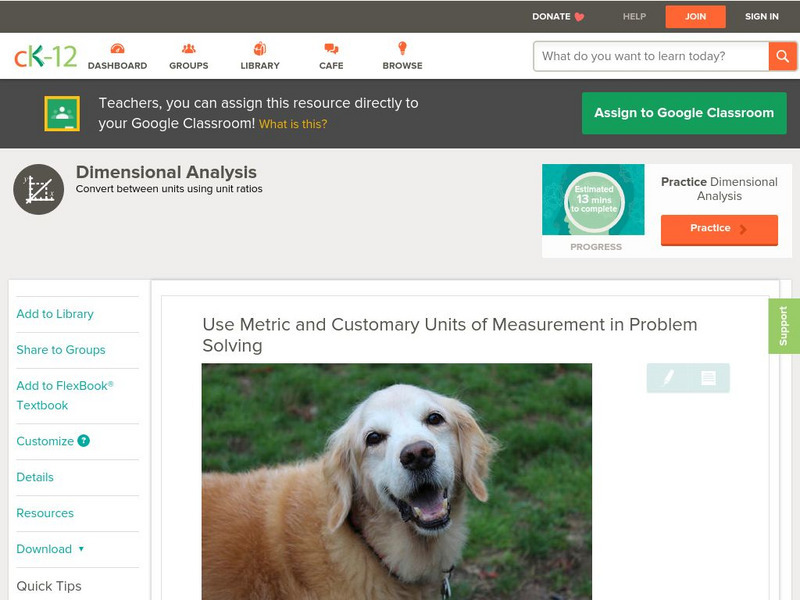Open the Resources link
The width and height of the screenshot is (800, 600).
pyautogui.click(x=45, y=513)
